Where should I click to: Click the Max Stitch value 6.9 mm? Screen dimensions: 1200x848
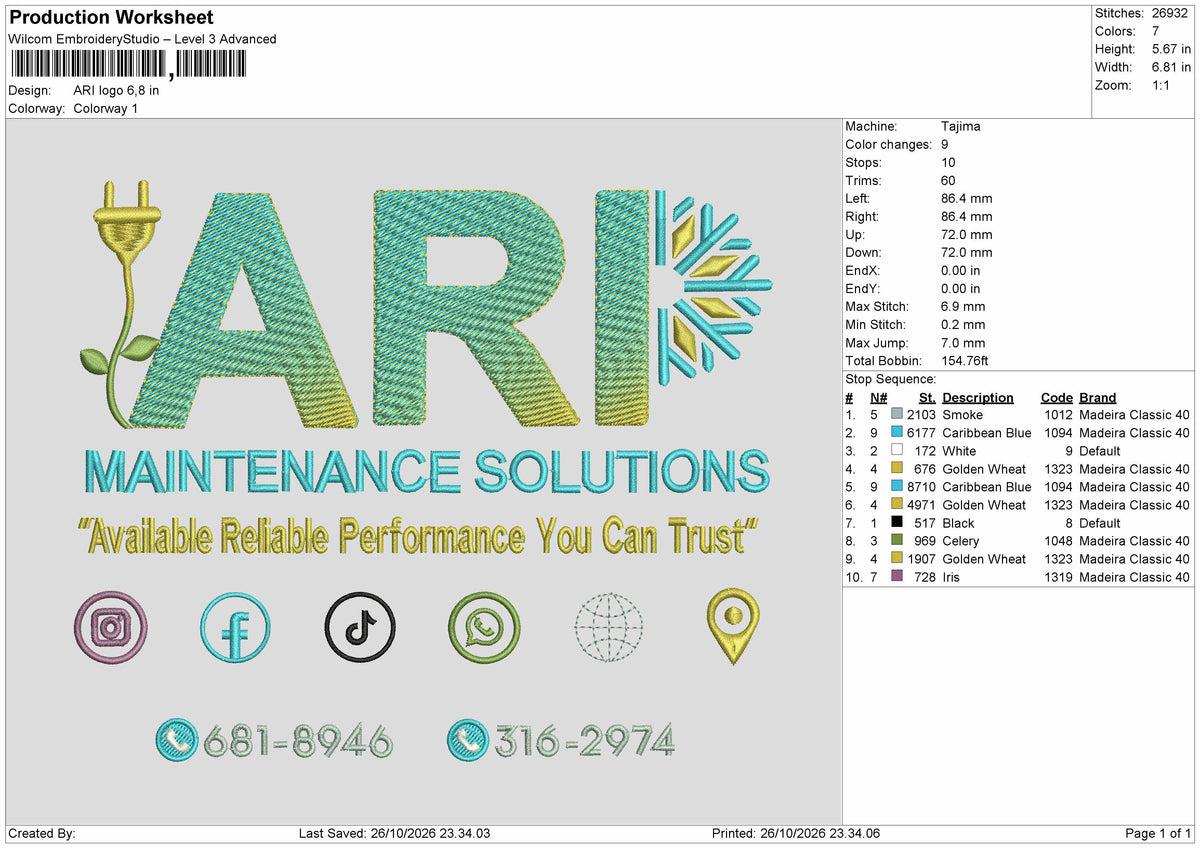pyautogui.click(x=963, y=307)
